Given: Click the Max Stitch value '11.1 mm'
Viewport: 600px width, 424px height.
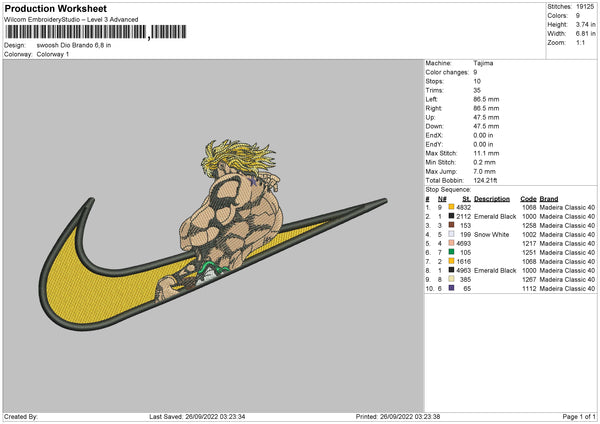Looking at the screenshot, I should pos(486,153).
